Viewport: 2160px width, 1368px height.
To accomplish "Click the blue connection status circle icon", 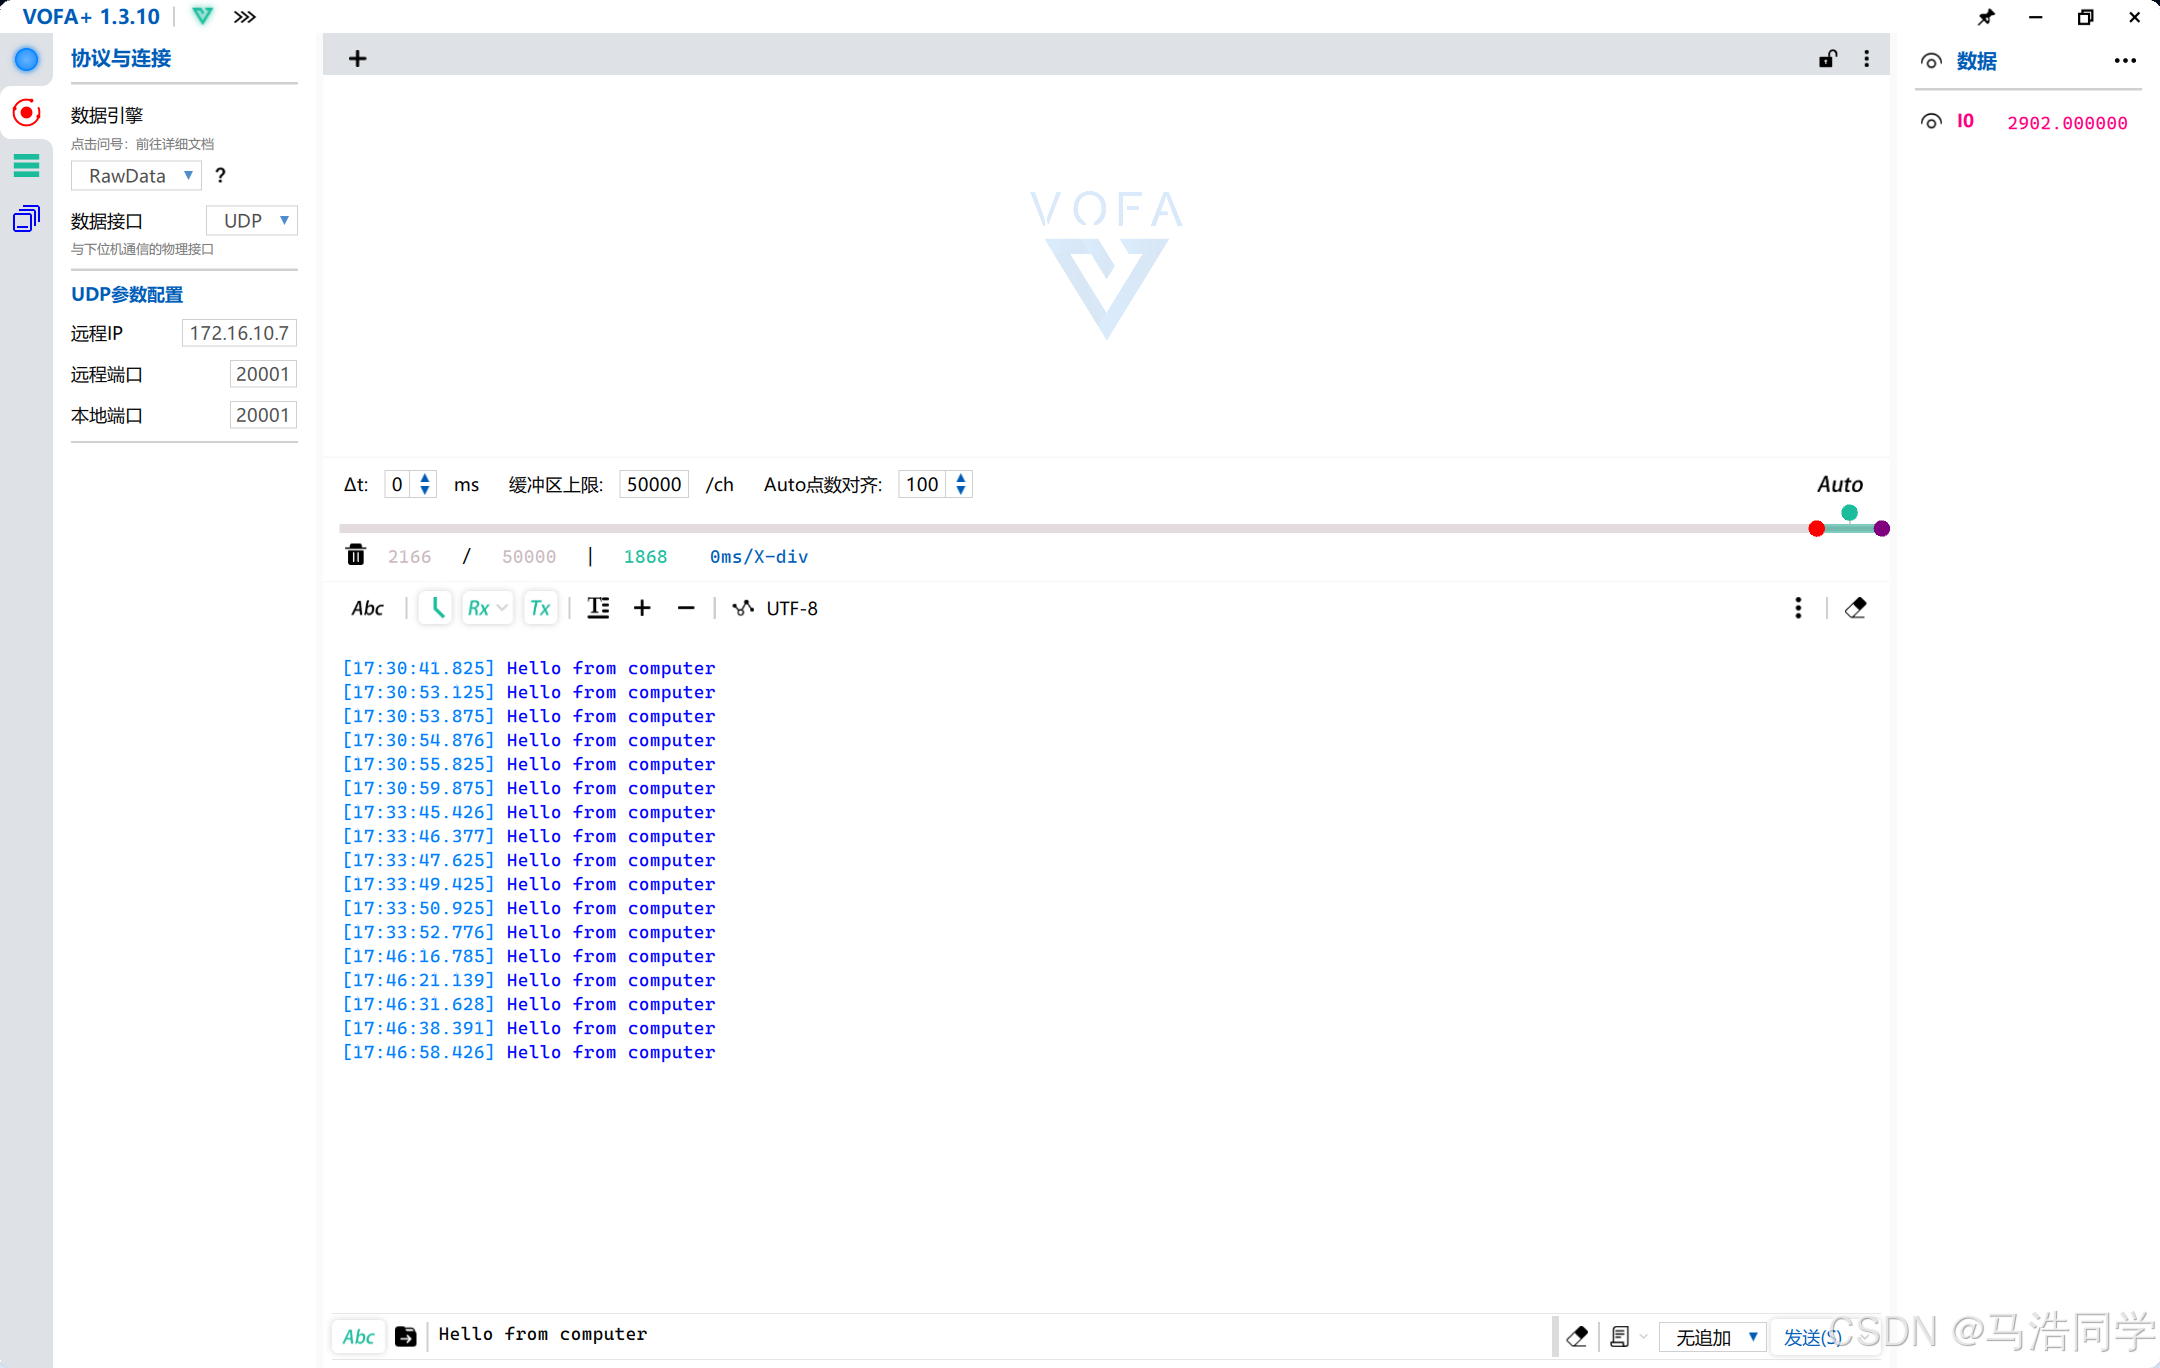I will click(26, 59).
